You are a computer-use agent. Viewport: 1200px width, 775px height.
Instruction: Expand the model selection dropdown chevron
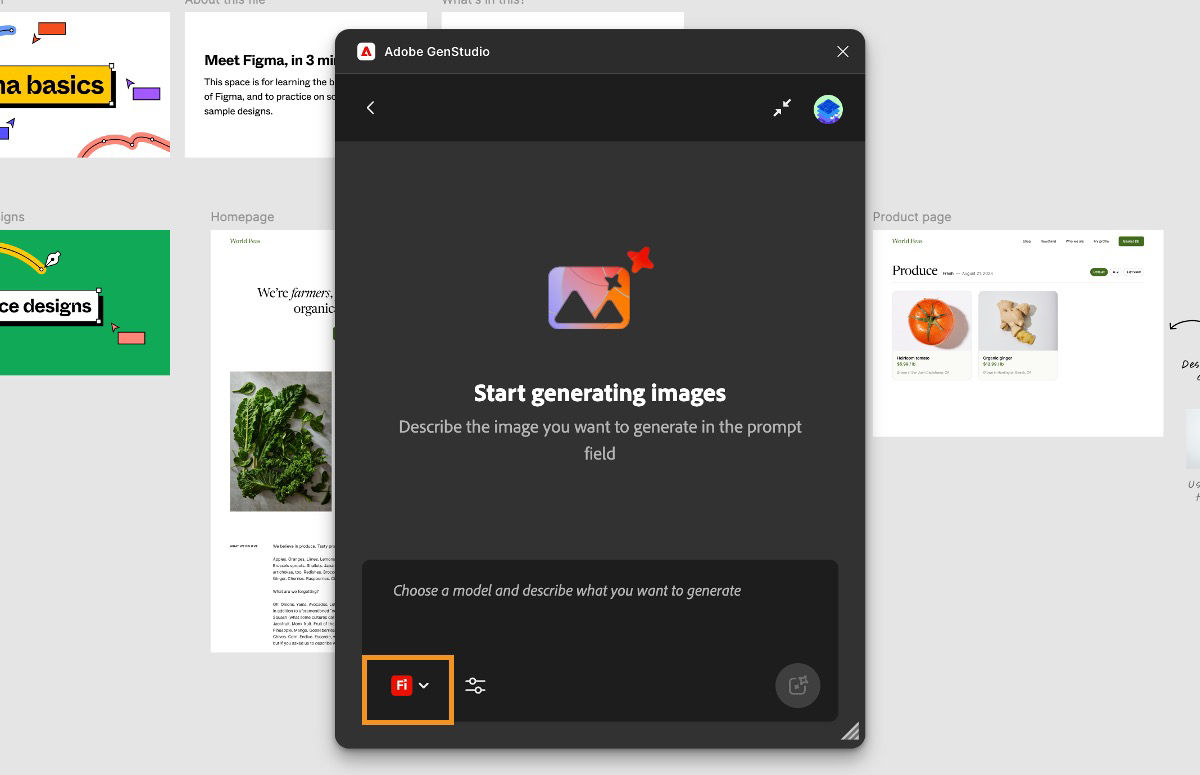coord(424,685)
